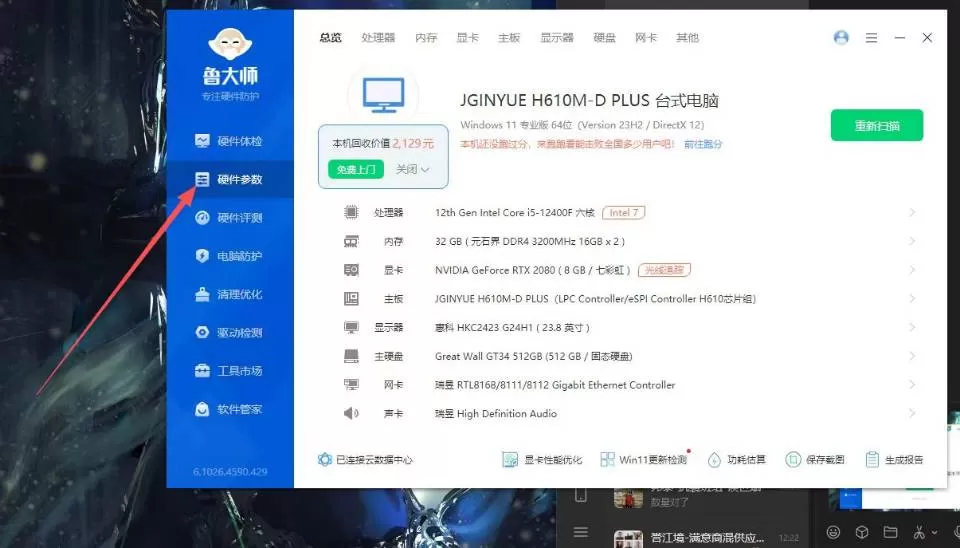The height and width of the screenshot is (548, 960).
Task: Click the 主硬盘 disk icon
Action: click(351, 356)
